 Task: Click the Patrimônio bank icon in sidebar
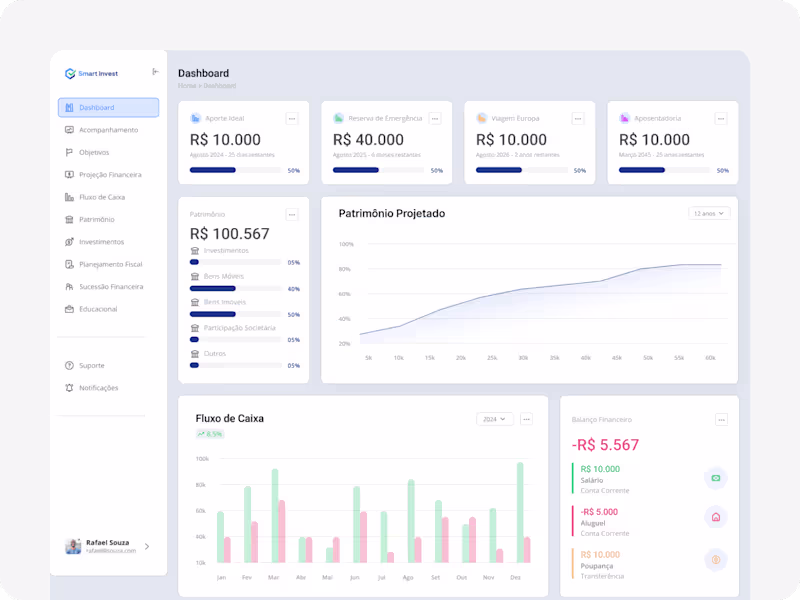(68, 219)
